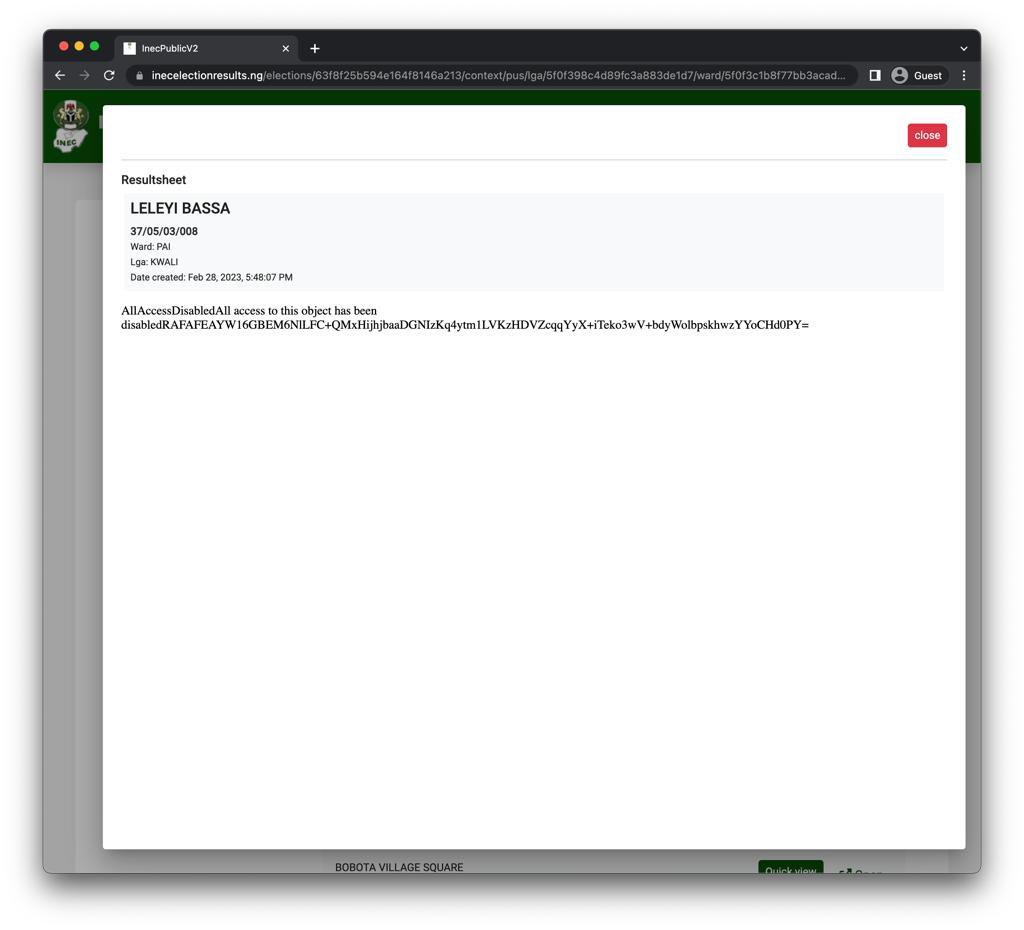
Task: Click the Quick view button behind the modal
Action: pyautogui.click(x=790, y=867)
